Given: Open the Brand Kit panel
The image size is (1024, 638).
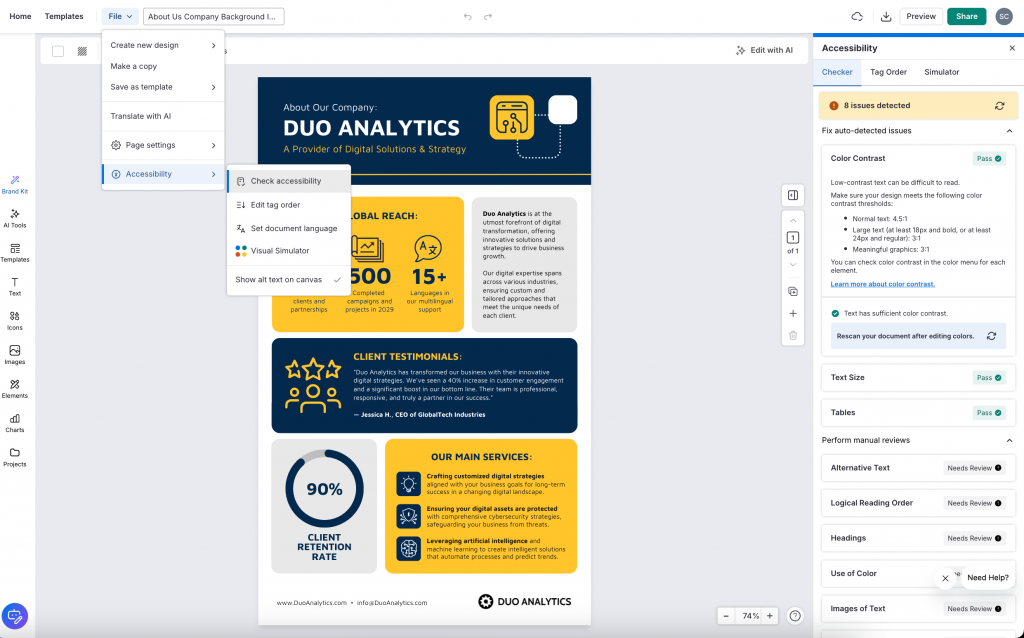Looking at the screenshot, I should click(x=15, y=183).
